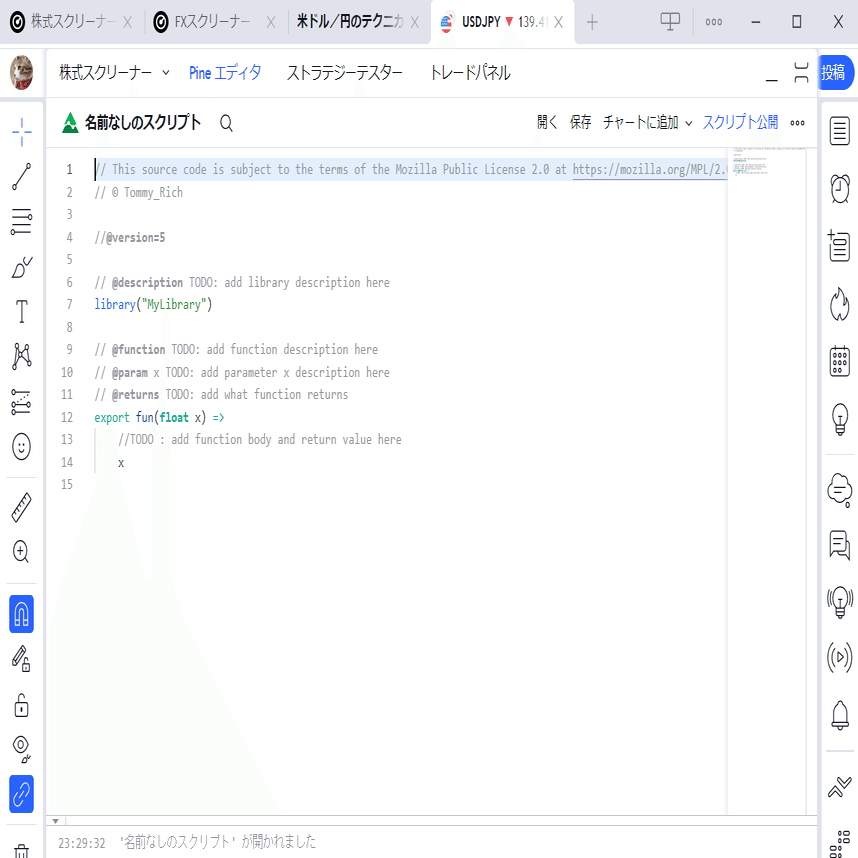Toggle lock all drawings
This screenshot has height=858, width=858.
[21, 705]
